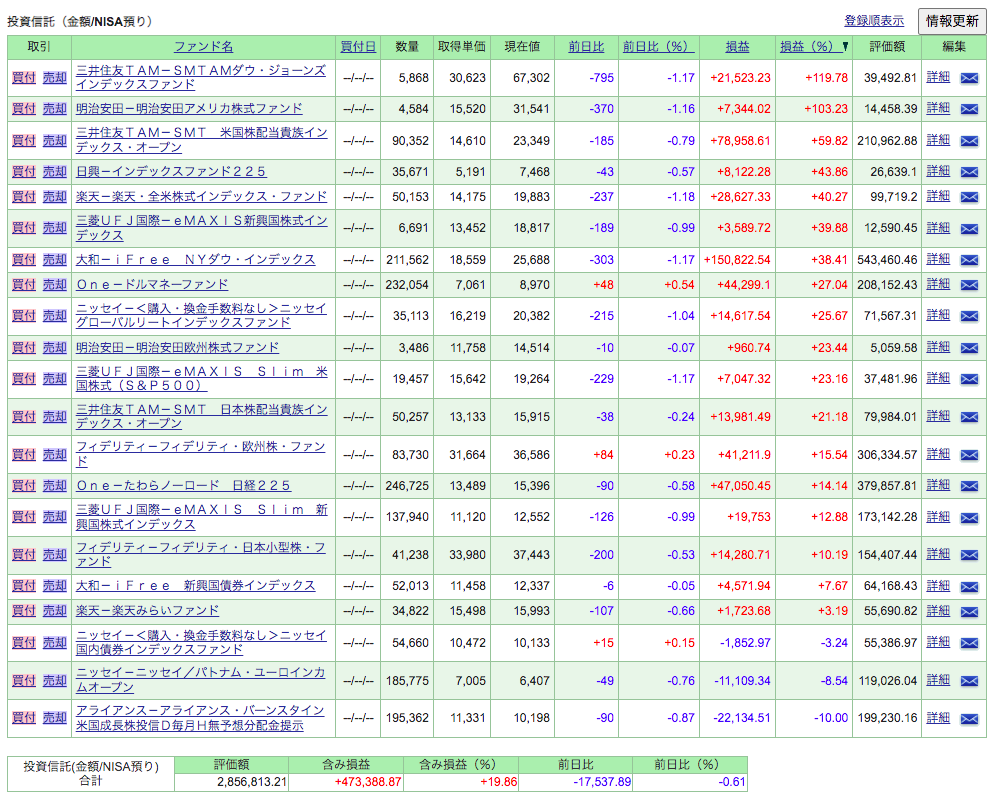Click envelope icon for ニッセイ/パトナム・ユーロインカム row
This screenshot has width=997, height=799.
[968, 681]
